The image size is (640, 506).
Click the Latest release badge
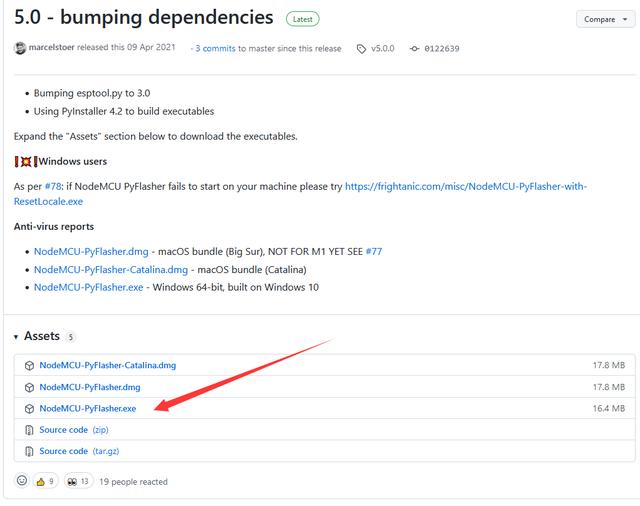click(x=302, y=19)
